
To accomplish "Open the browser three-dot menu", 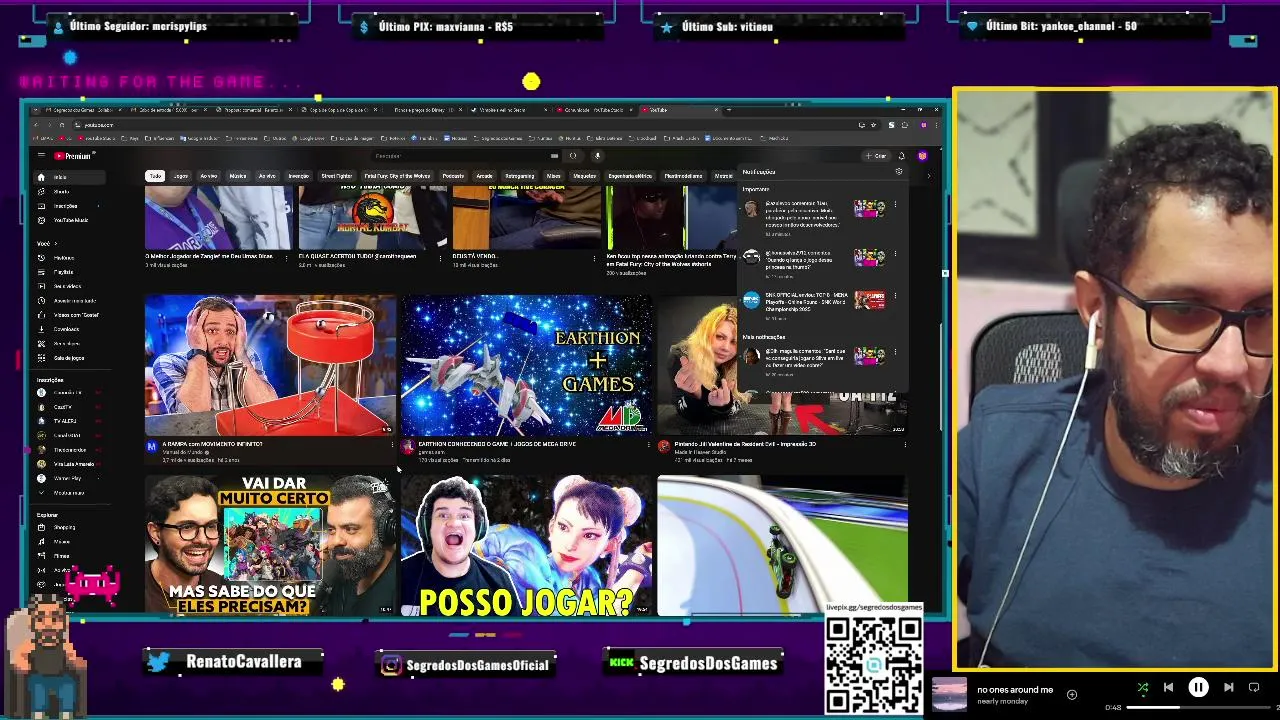I will [x=937, y=125].
